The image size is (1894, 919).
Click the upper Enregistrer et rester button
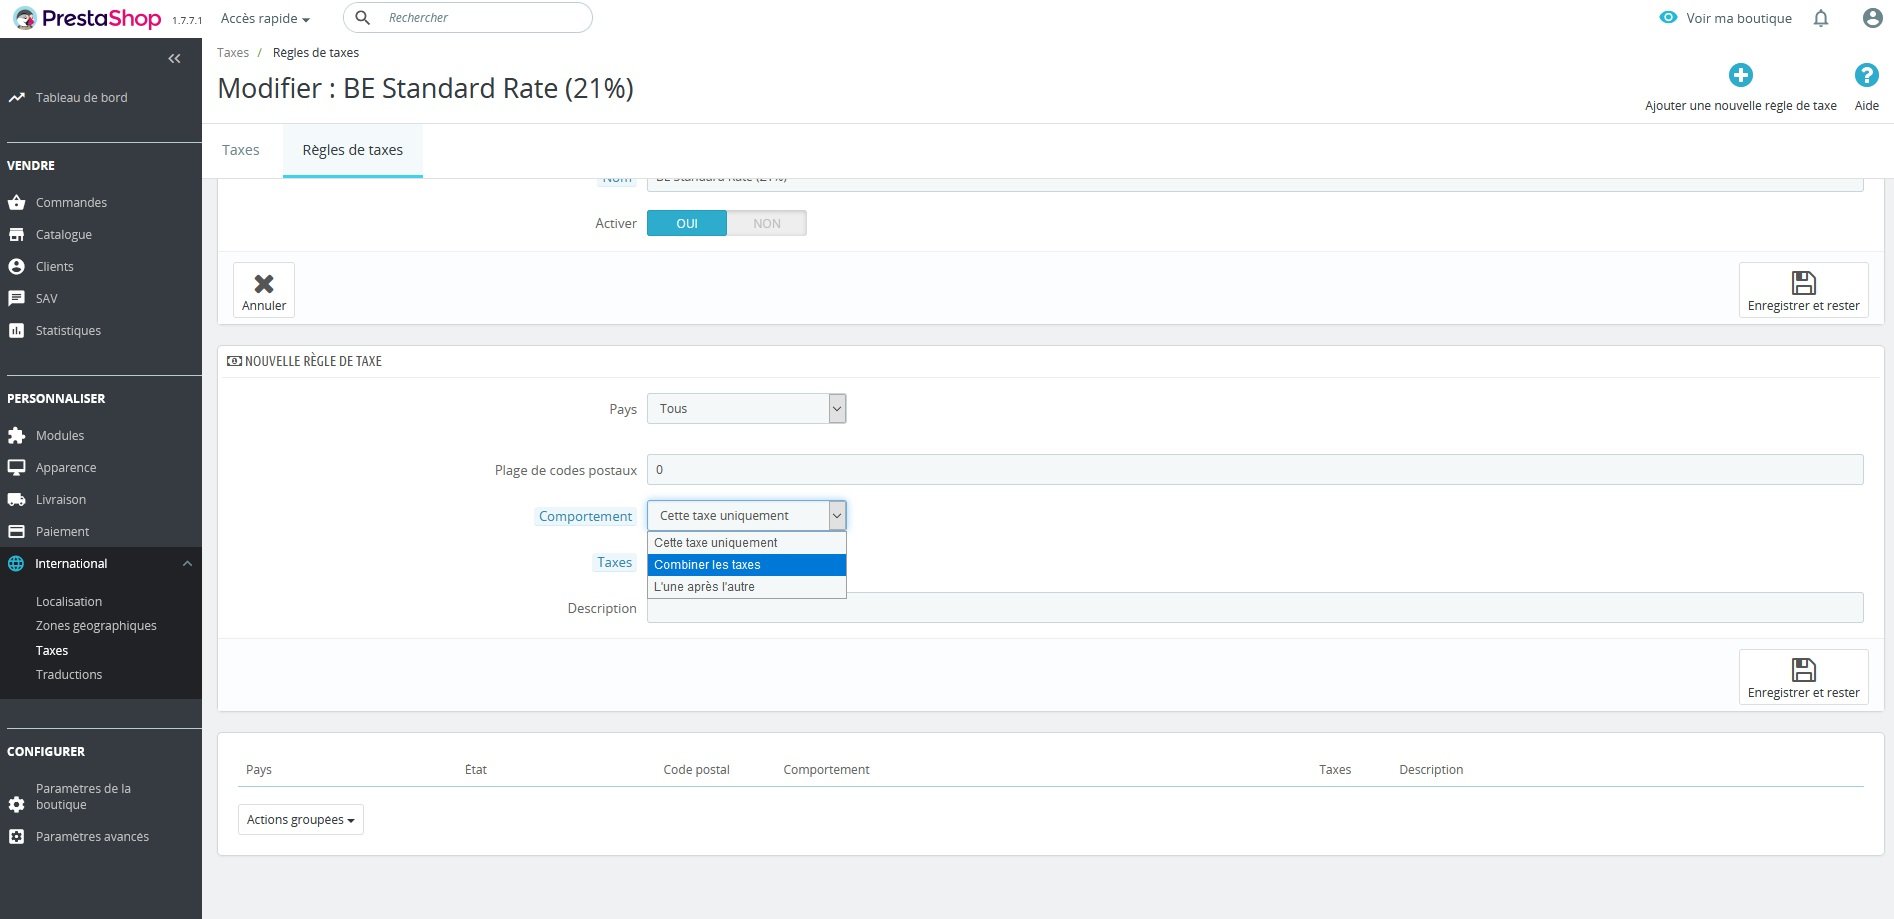[x=1803, y=290]
